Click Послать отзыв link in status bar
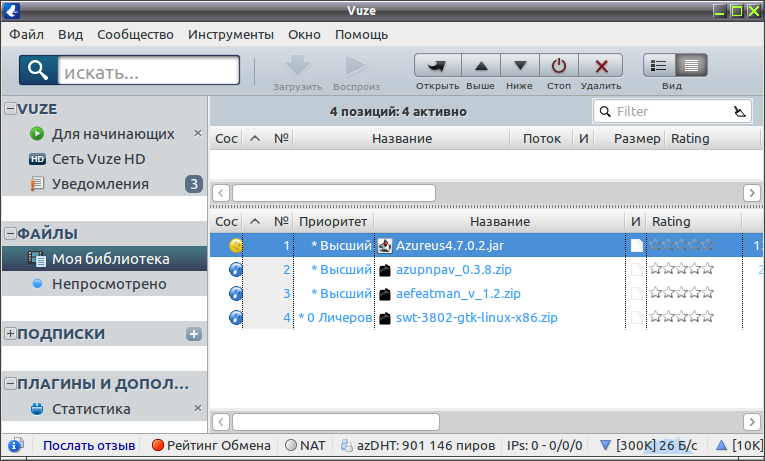 [89, 445]
